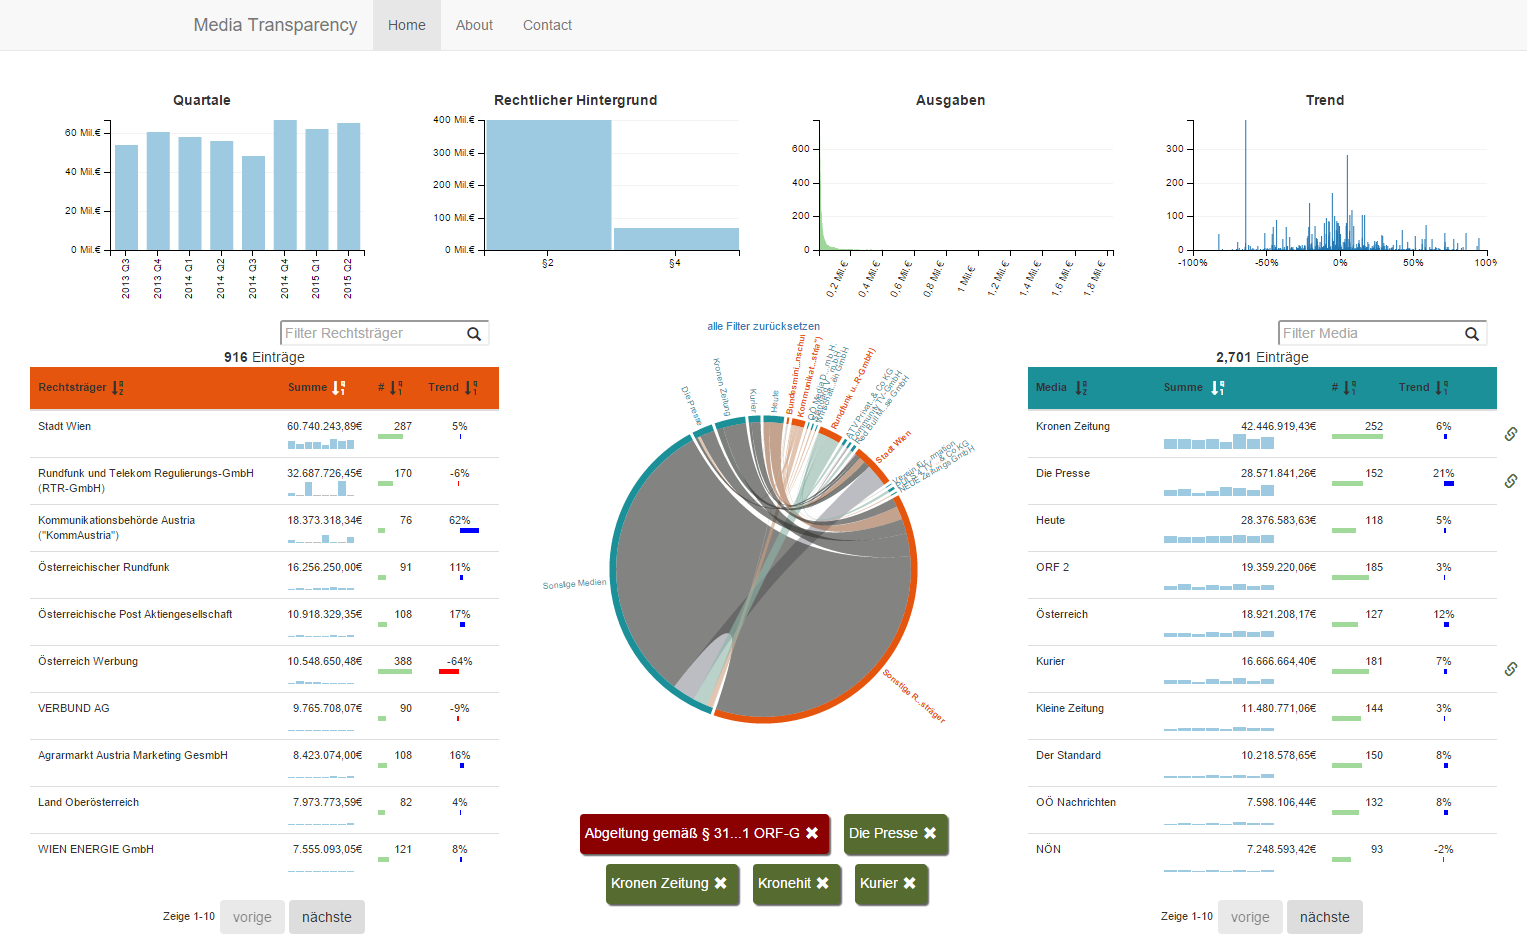1527x951 pixels.
Task: Click the 'Sonstige Medien' chord segment label
Action: click(574, 583)
